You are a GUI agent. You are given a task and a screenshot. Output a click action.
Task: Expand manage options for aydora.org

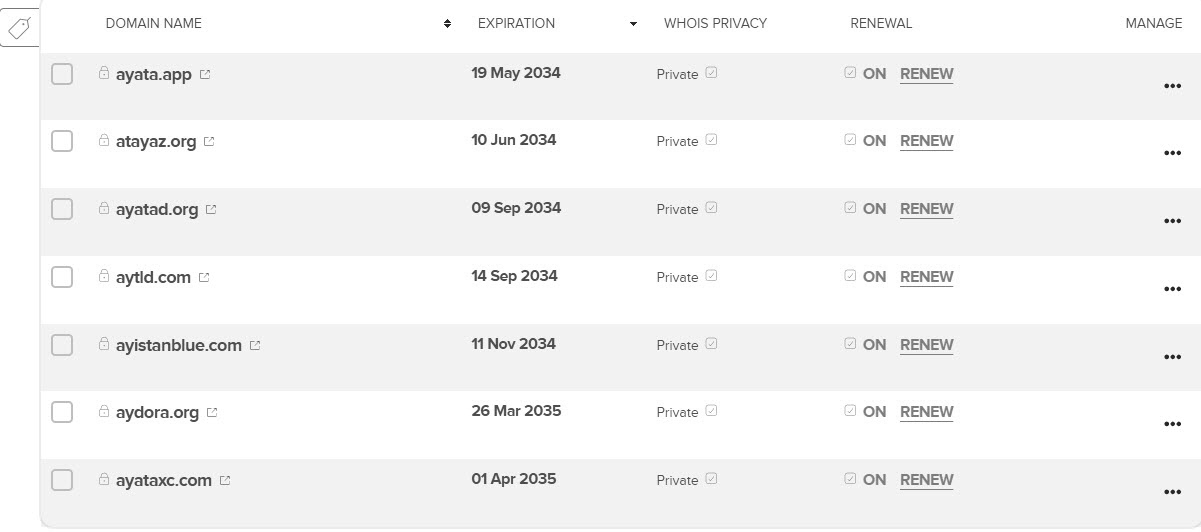[x=1173, y=424]
